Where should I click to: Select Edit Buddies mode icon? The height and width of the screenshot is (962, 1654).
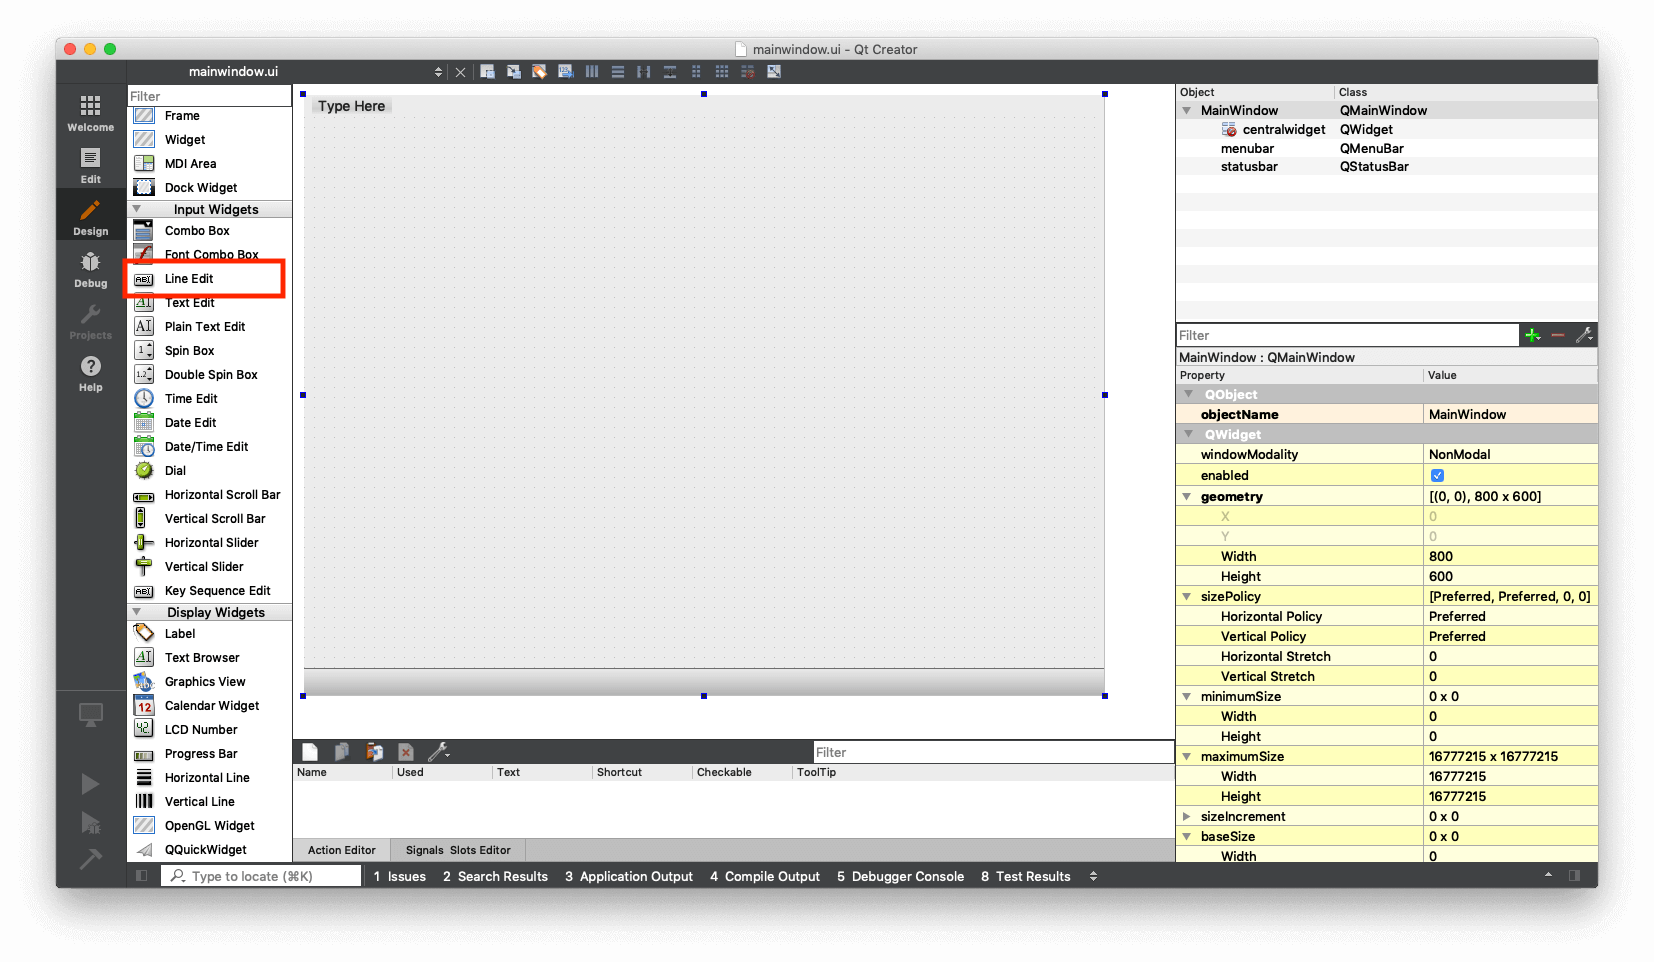[539, 71]
